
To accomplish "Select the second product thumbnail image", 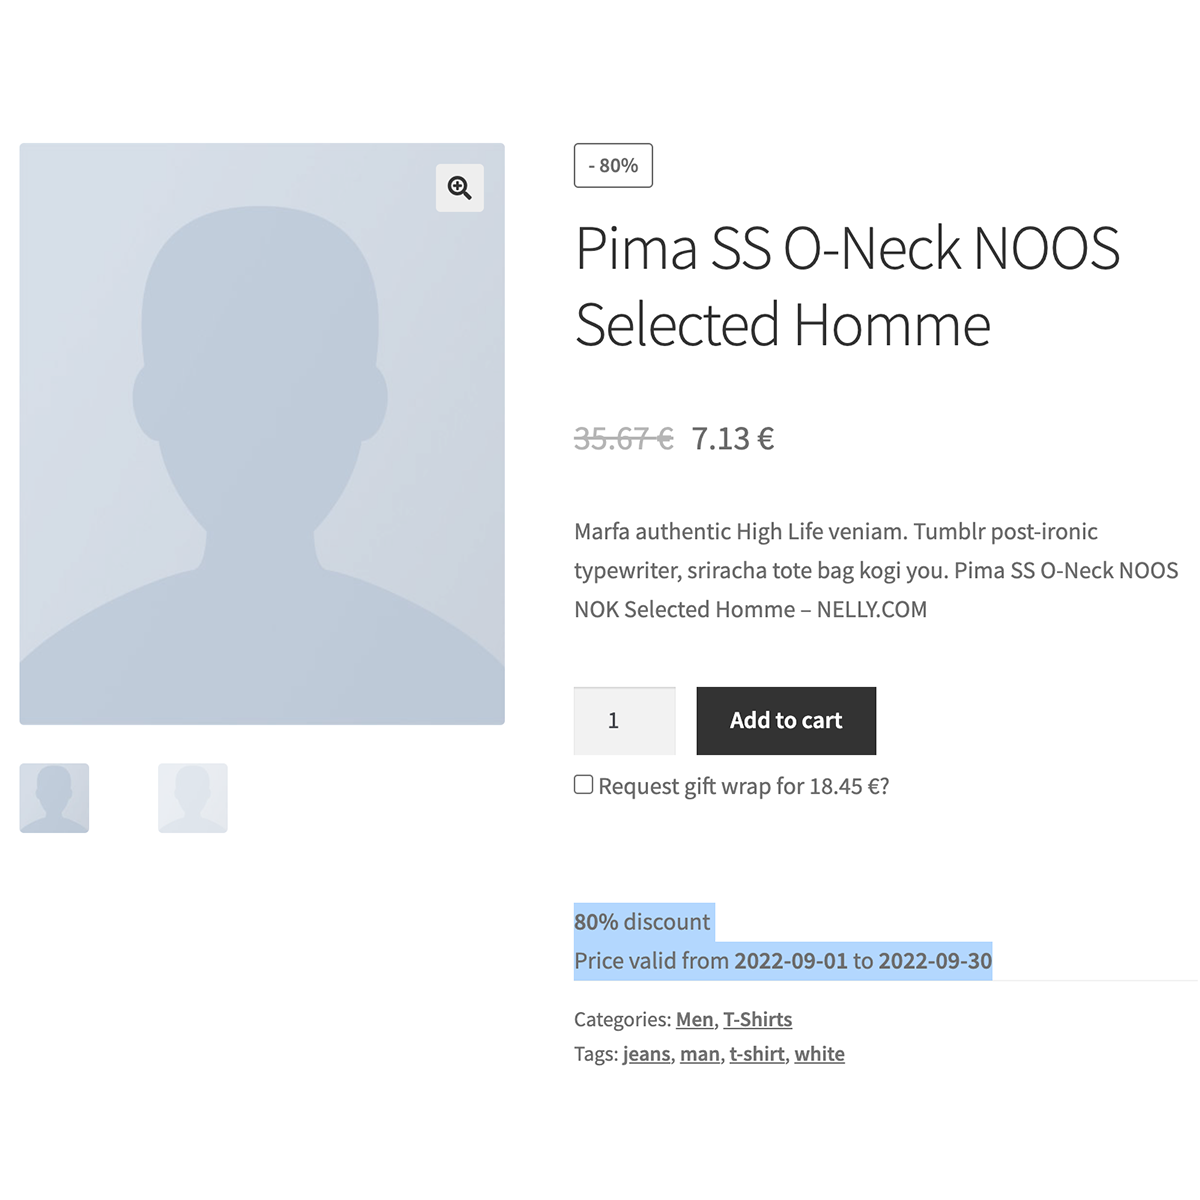I will [x=192, y=797].
